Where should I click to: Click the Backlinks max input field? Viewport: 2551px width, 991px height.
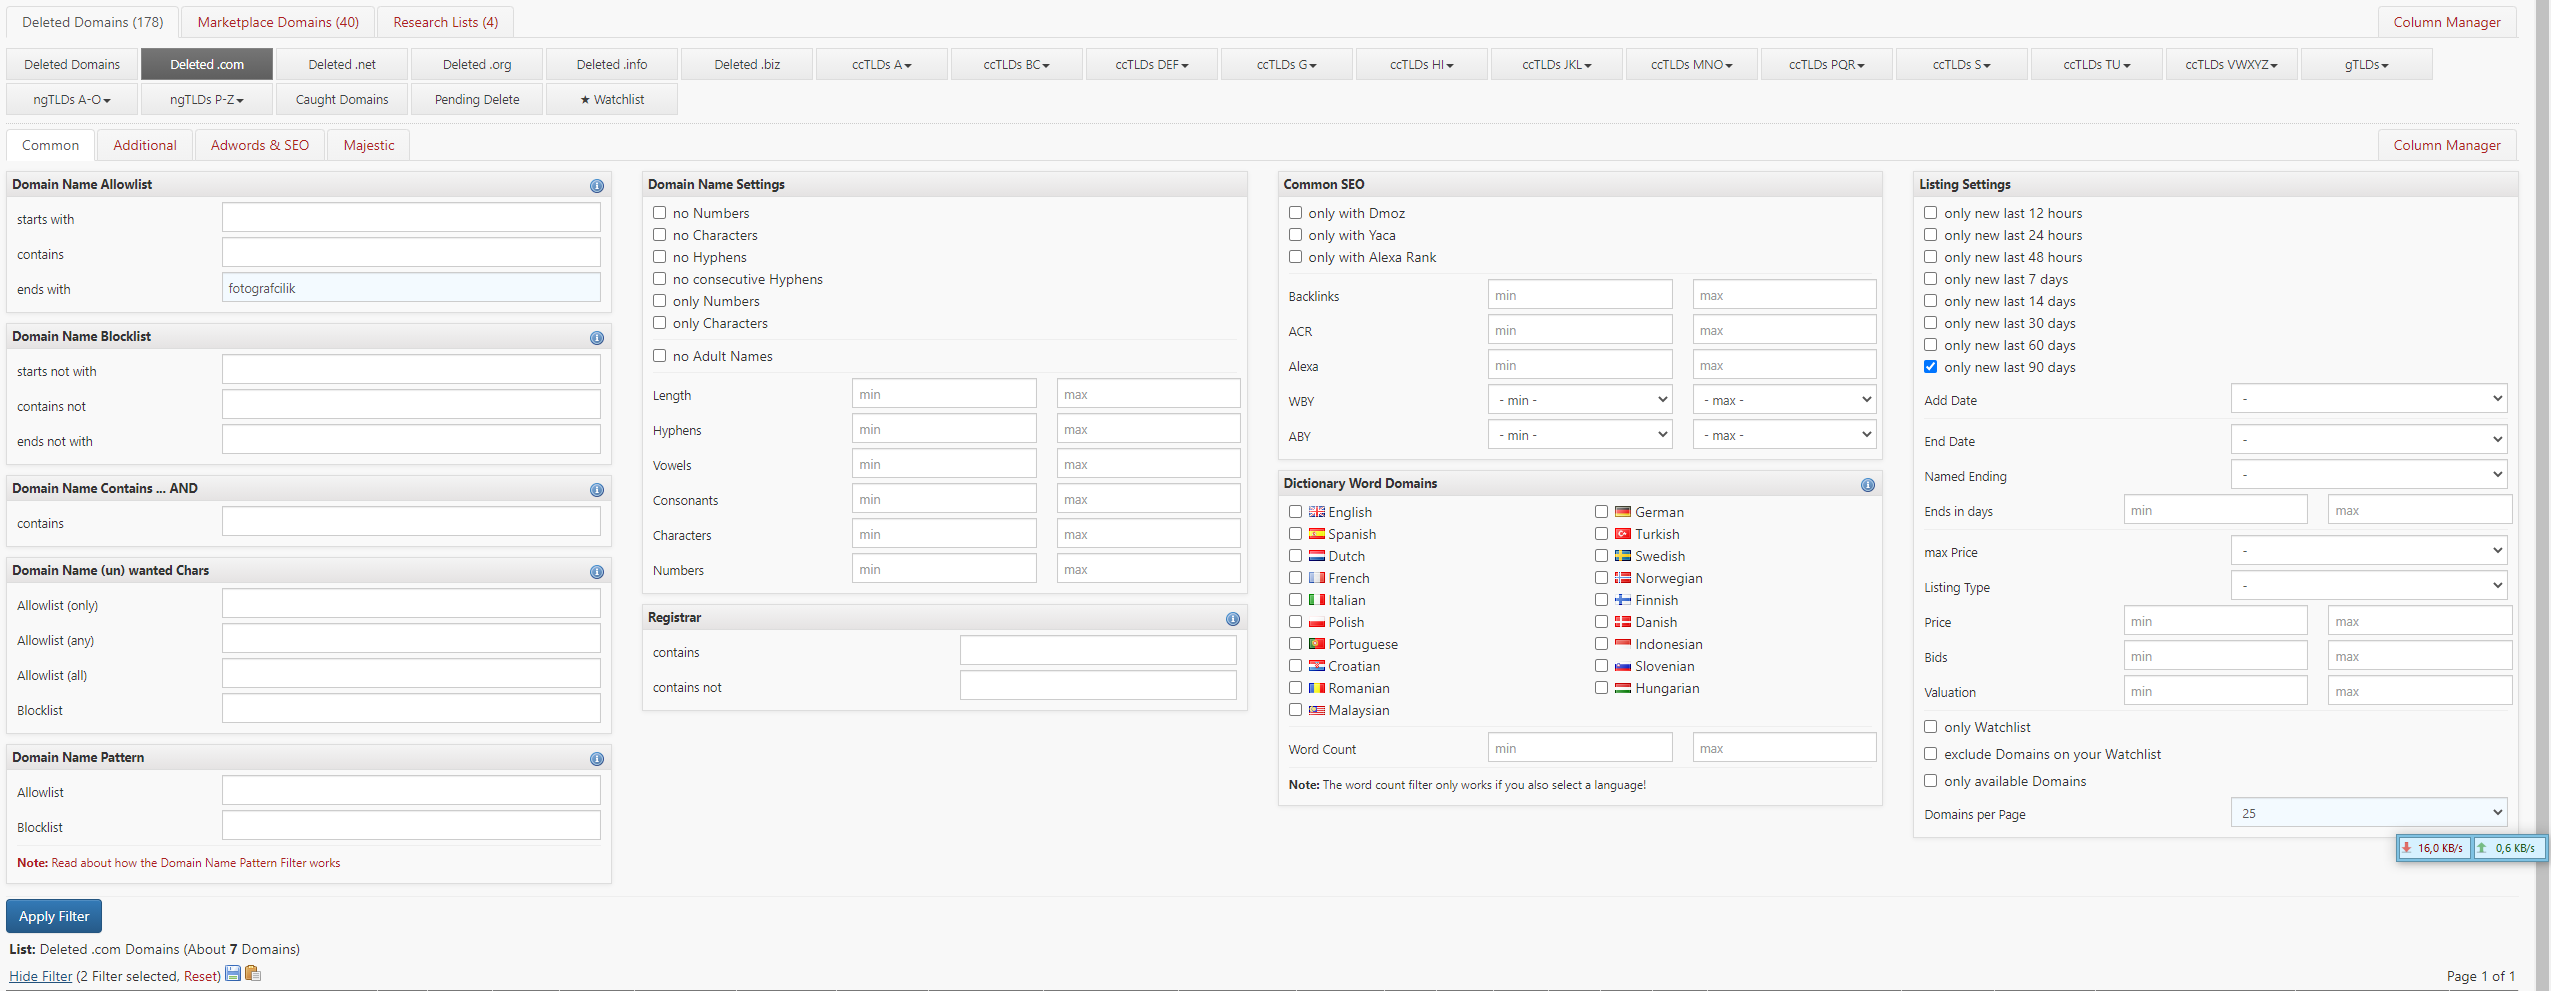[1785, 295]
